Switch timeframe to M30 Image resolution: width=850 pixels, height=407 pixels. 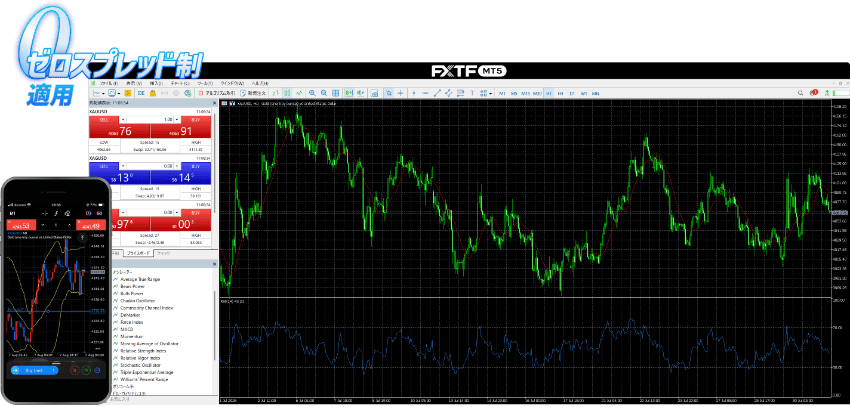point(537,93)
